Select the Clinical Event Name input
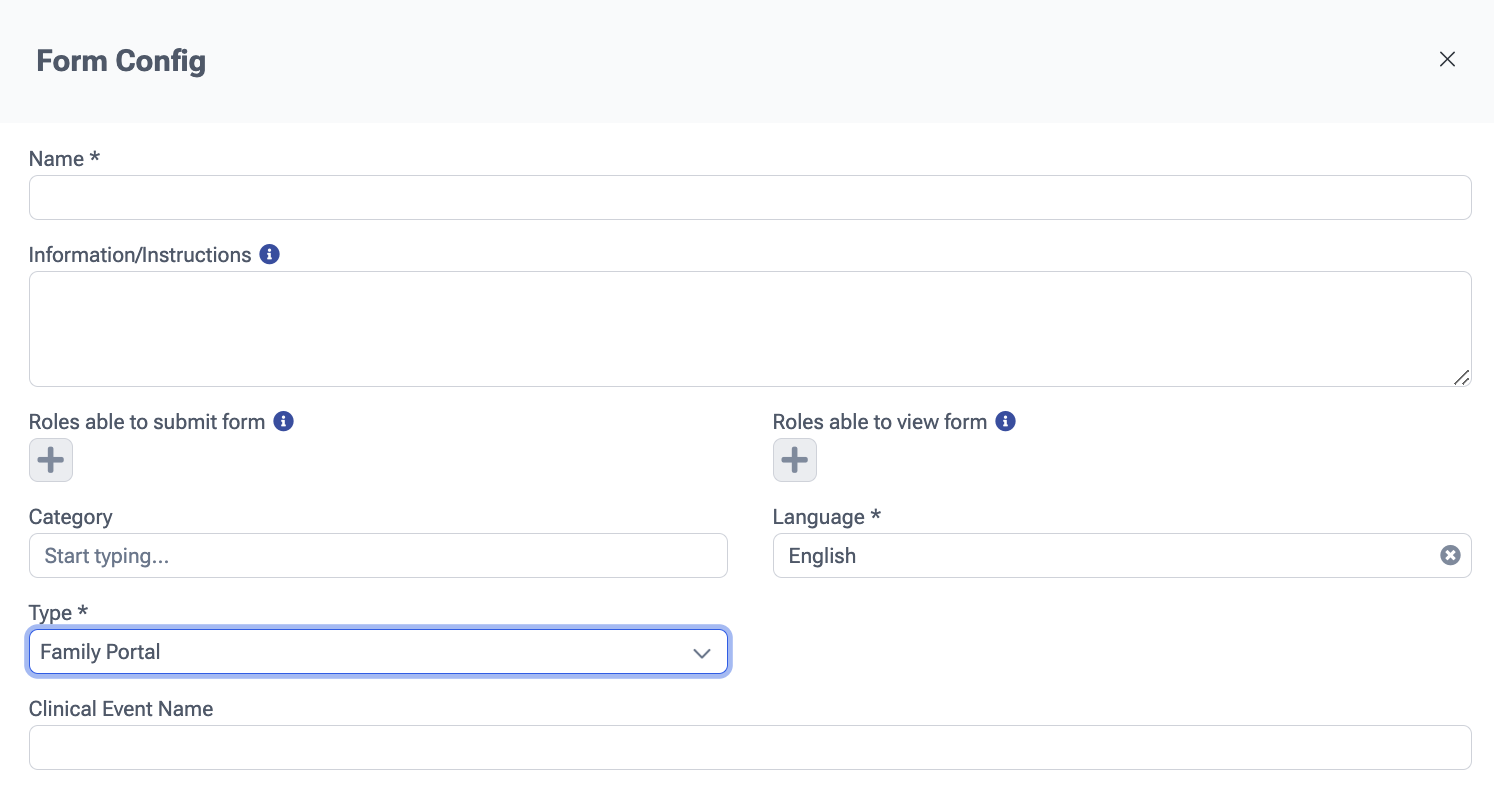The width and height of the screenshot is (1494, 790). click(750, 747)
